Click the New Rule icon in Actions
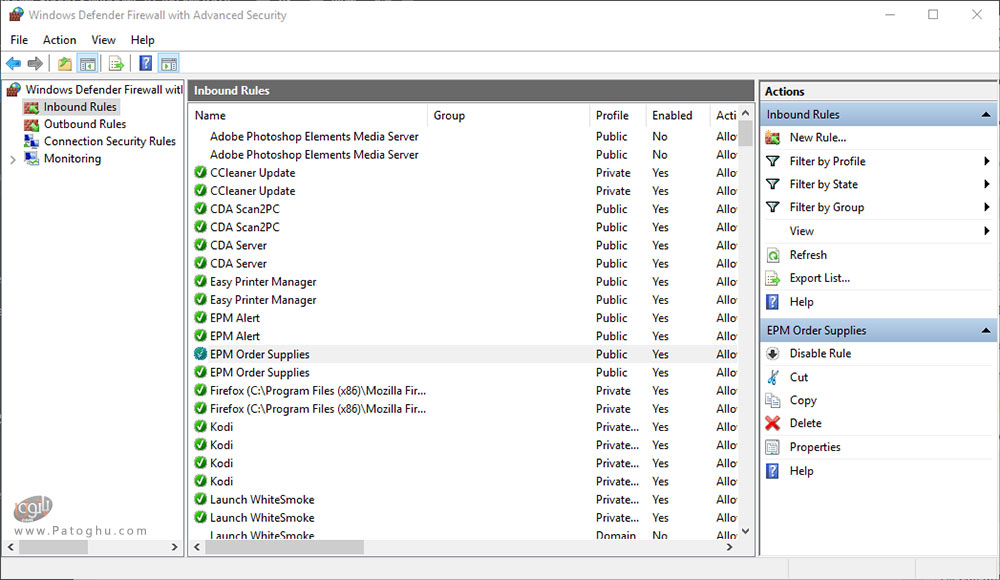This screenshot has width=1000, height=580. pyautogui.click(x=773, y=137)
